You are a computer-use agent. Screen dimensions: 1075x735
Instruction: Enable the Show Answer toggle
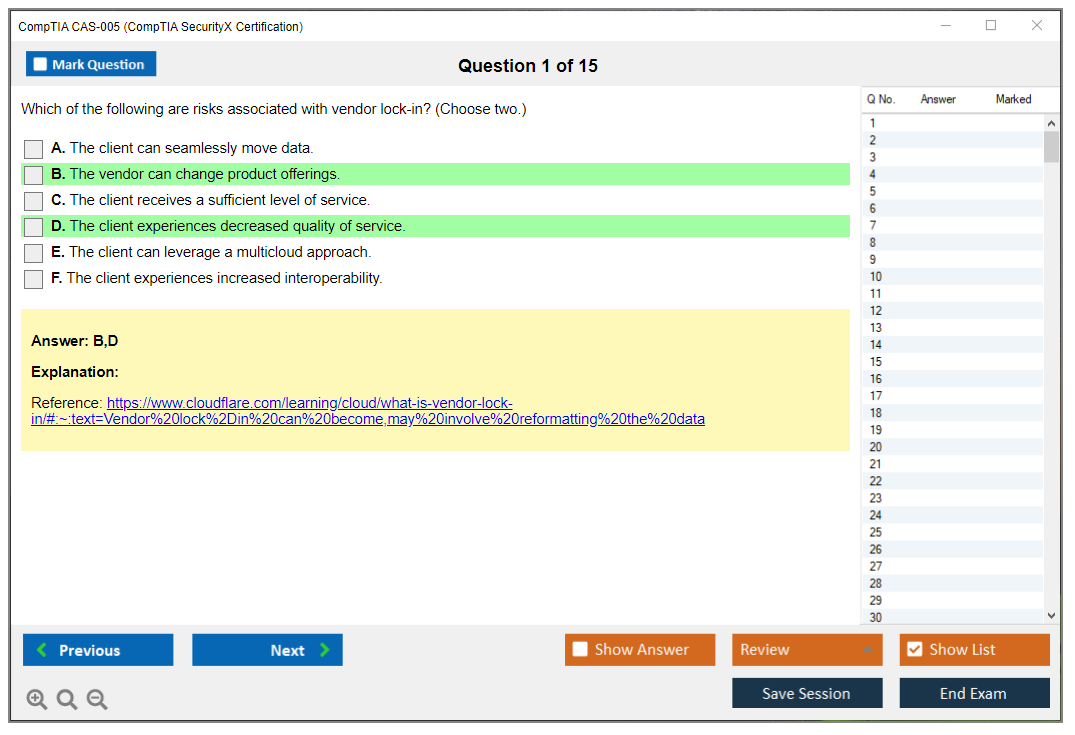(x=639, y=649)
